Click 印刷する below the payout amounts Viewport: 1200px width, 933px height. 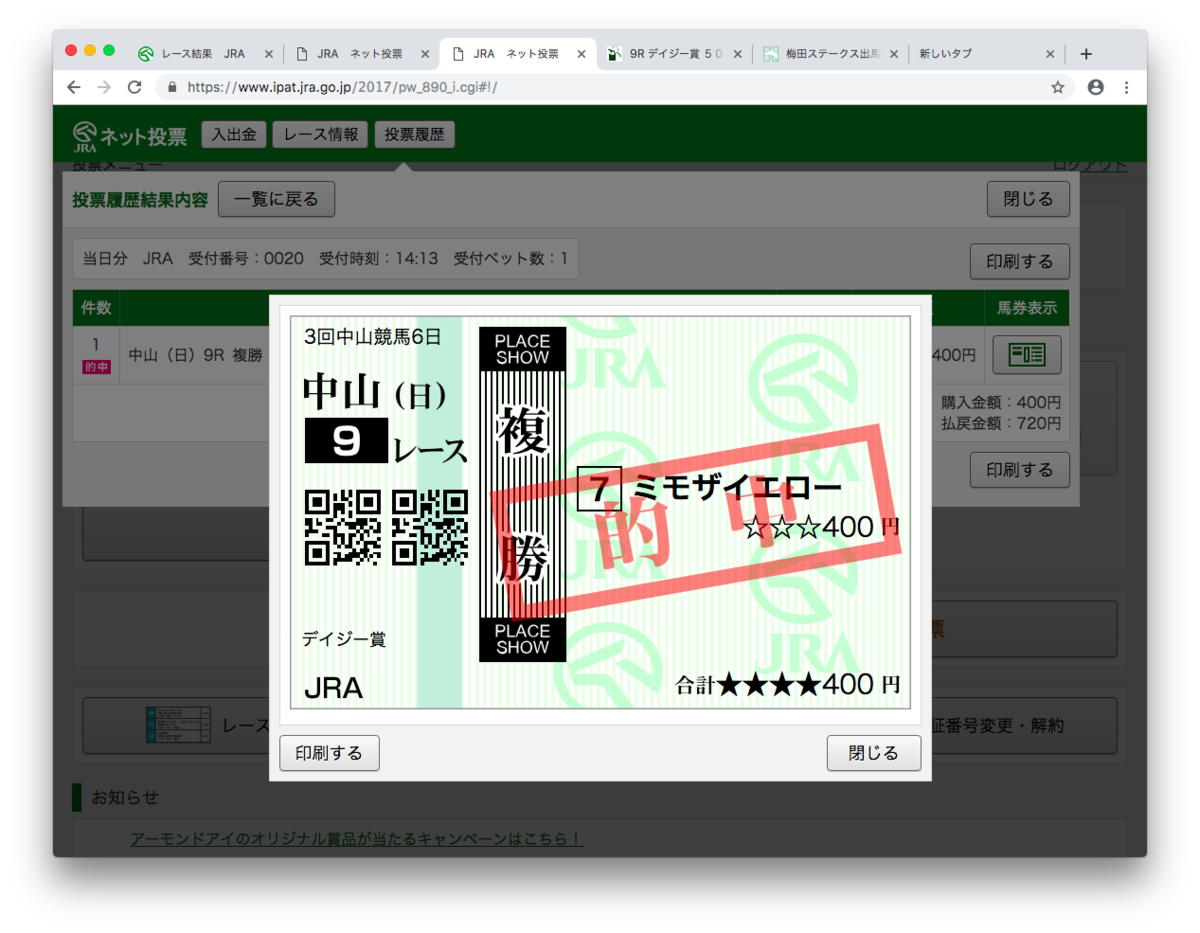click(x=1020, y=470)
